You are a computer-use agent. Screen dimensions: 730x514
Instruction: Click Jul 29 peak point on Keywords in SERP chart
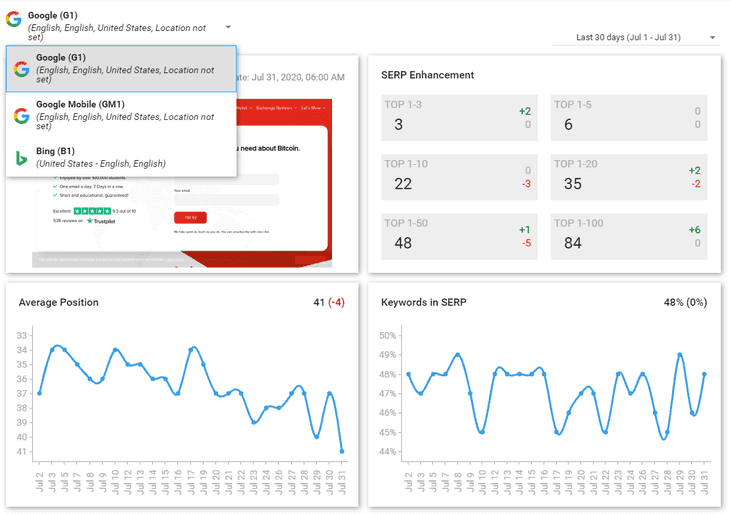(x=680, y=355)
